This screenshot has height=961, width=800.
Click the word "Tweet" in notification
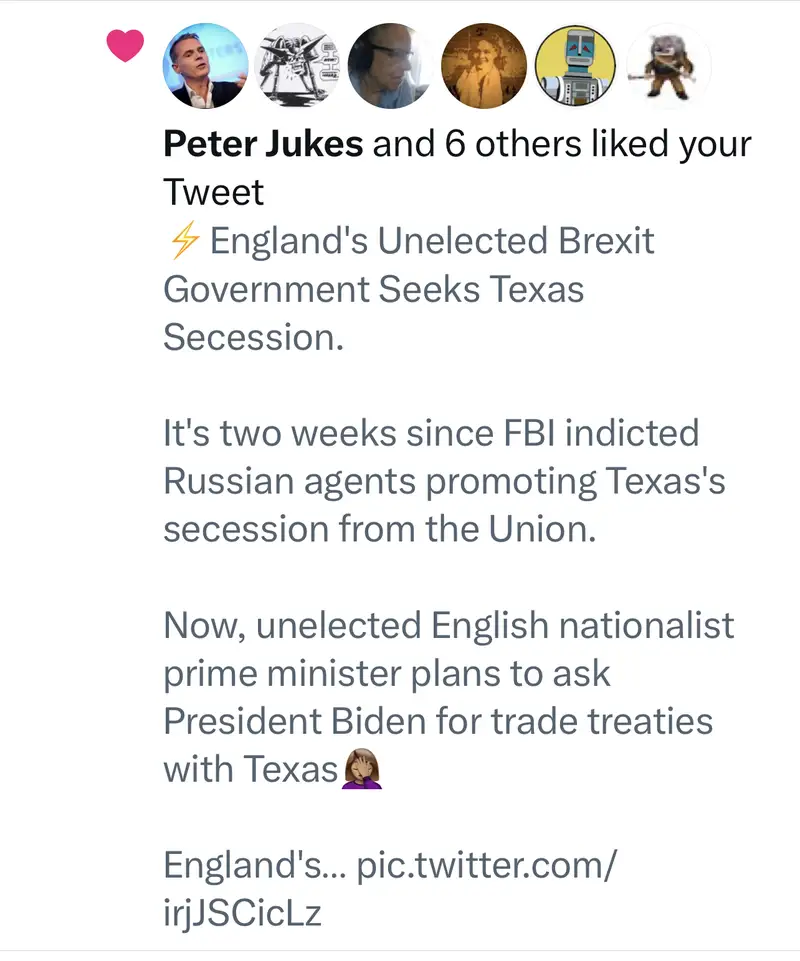coord(213,192)
